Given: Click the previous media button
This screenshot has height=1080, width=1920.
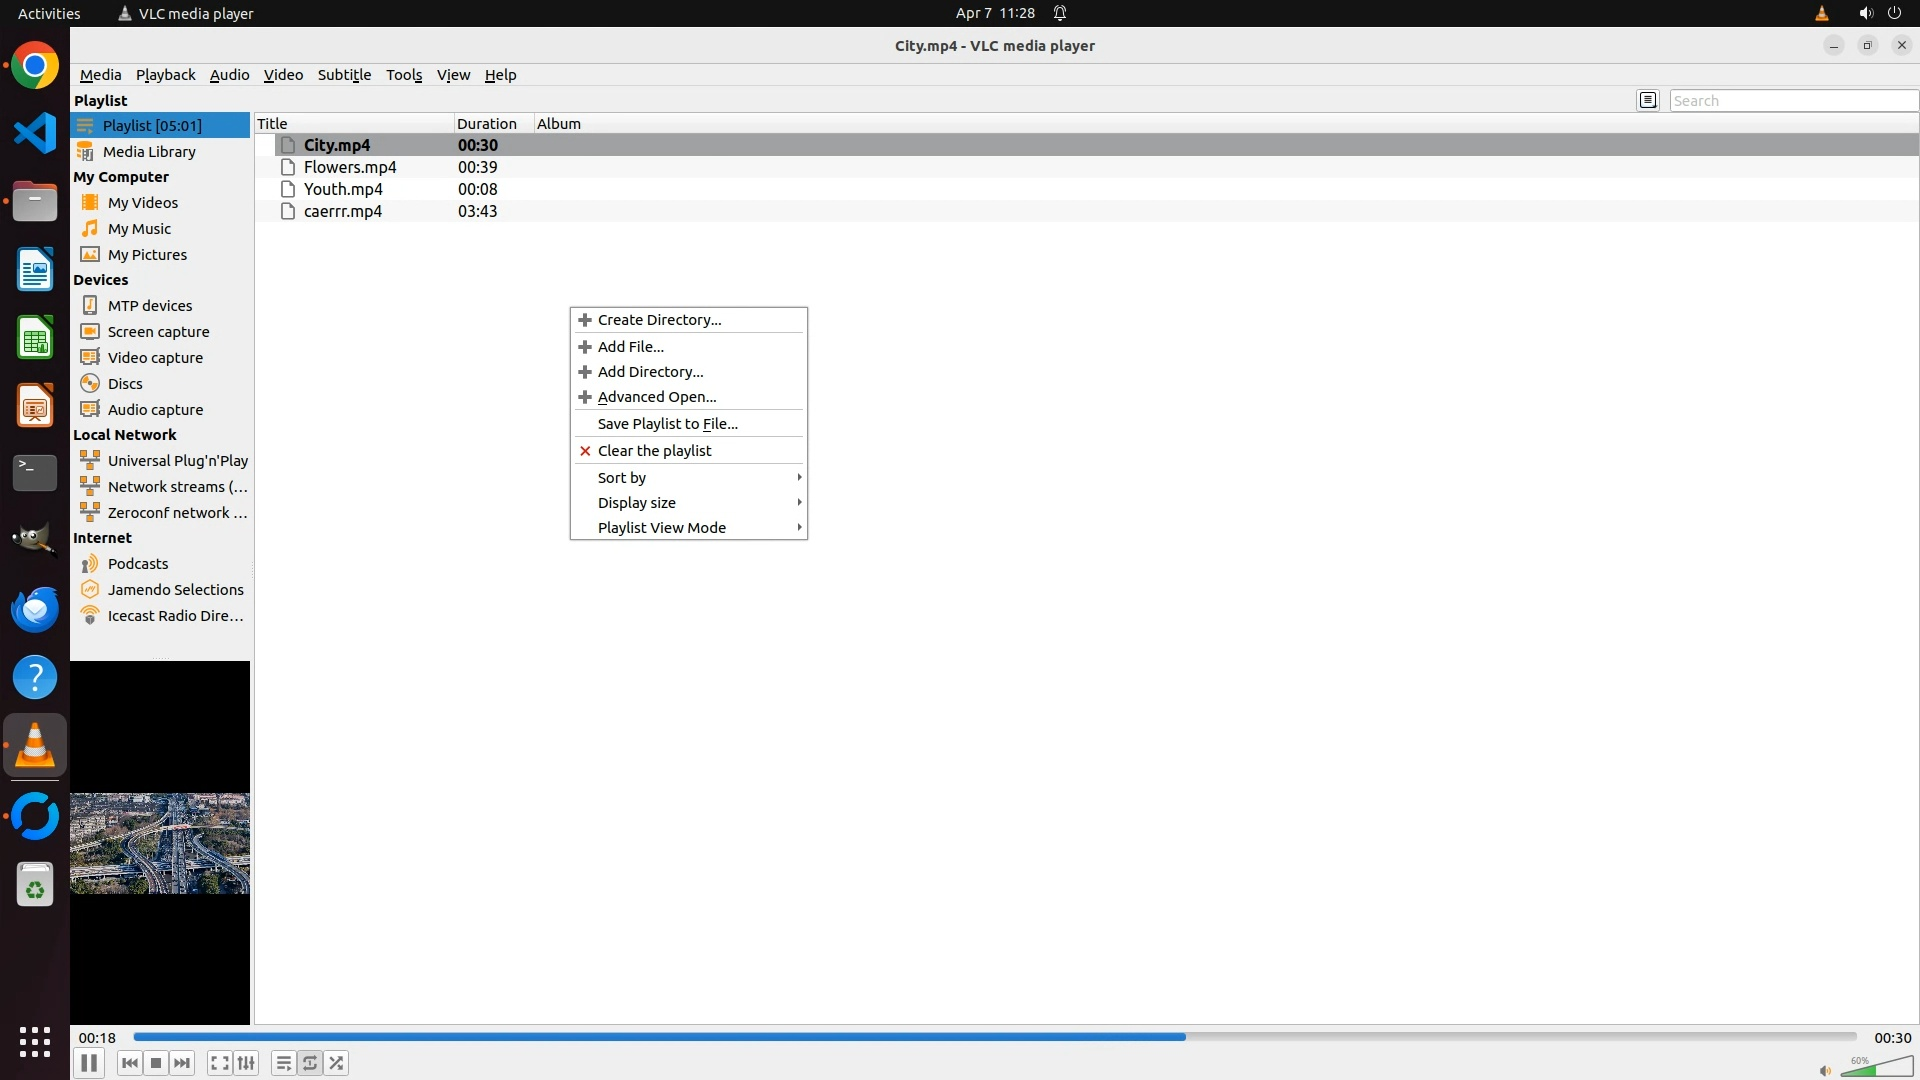Looking at the screenshot, I should tap(129, 1063).
